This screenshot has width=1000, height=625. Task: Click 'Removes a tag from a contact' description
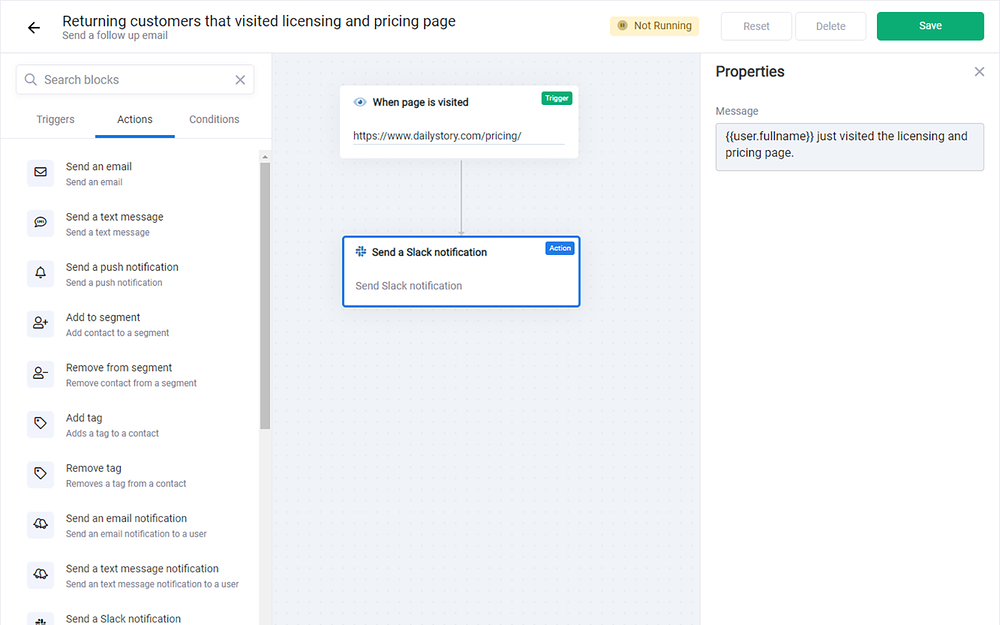(126, 484)
